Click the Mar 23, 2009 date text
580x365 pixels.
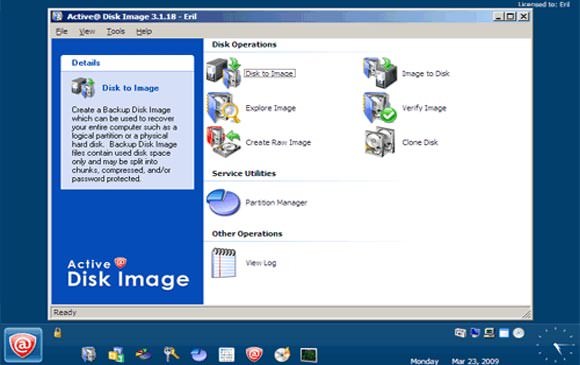pyautogui.click(x=475, y=361)
